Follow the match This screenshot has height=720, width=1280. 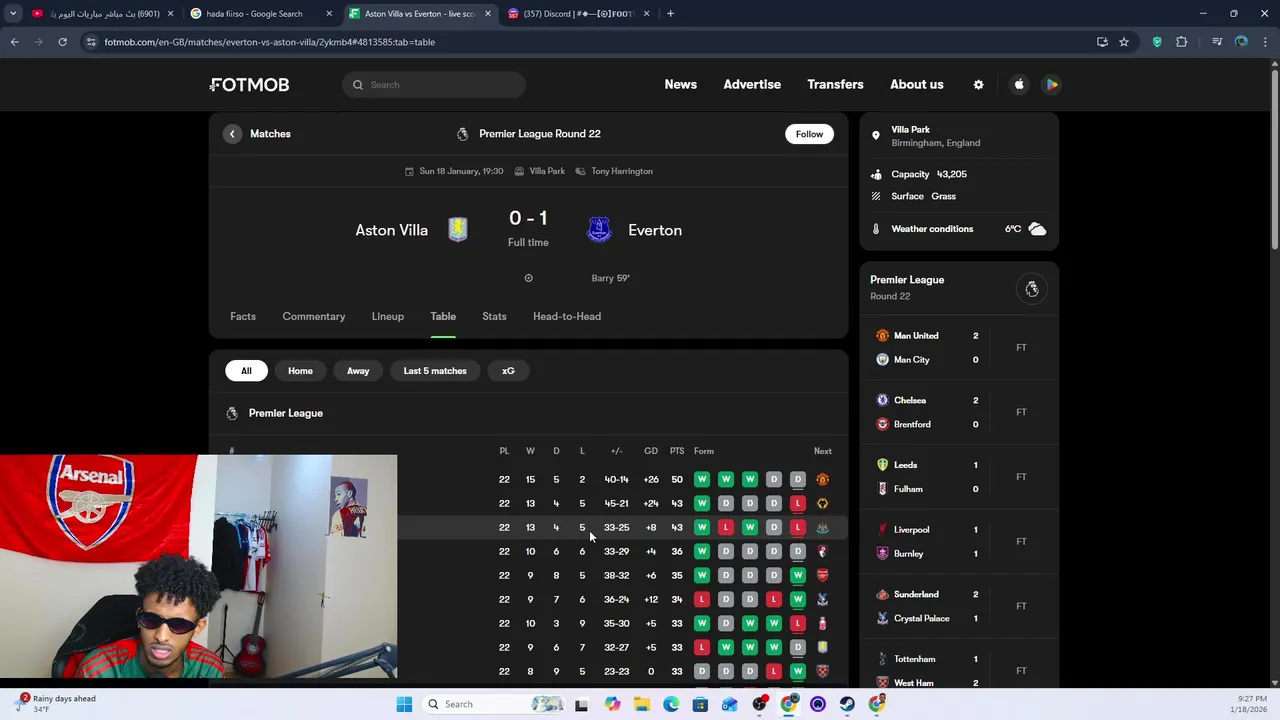pos(809,134)
